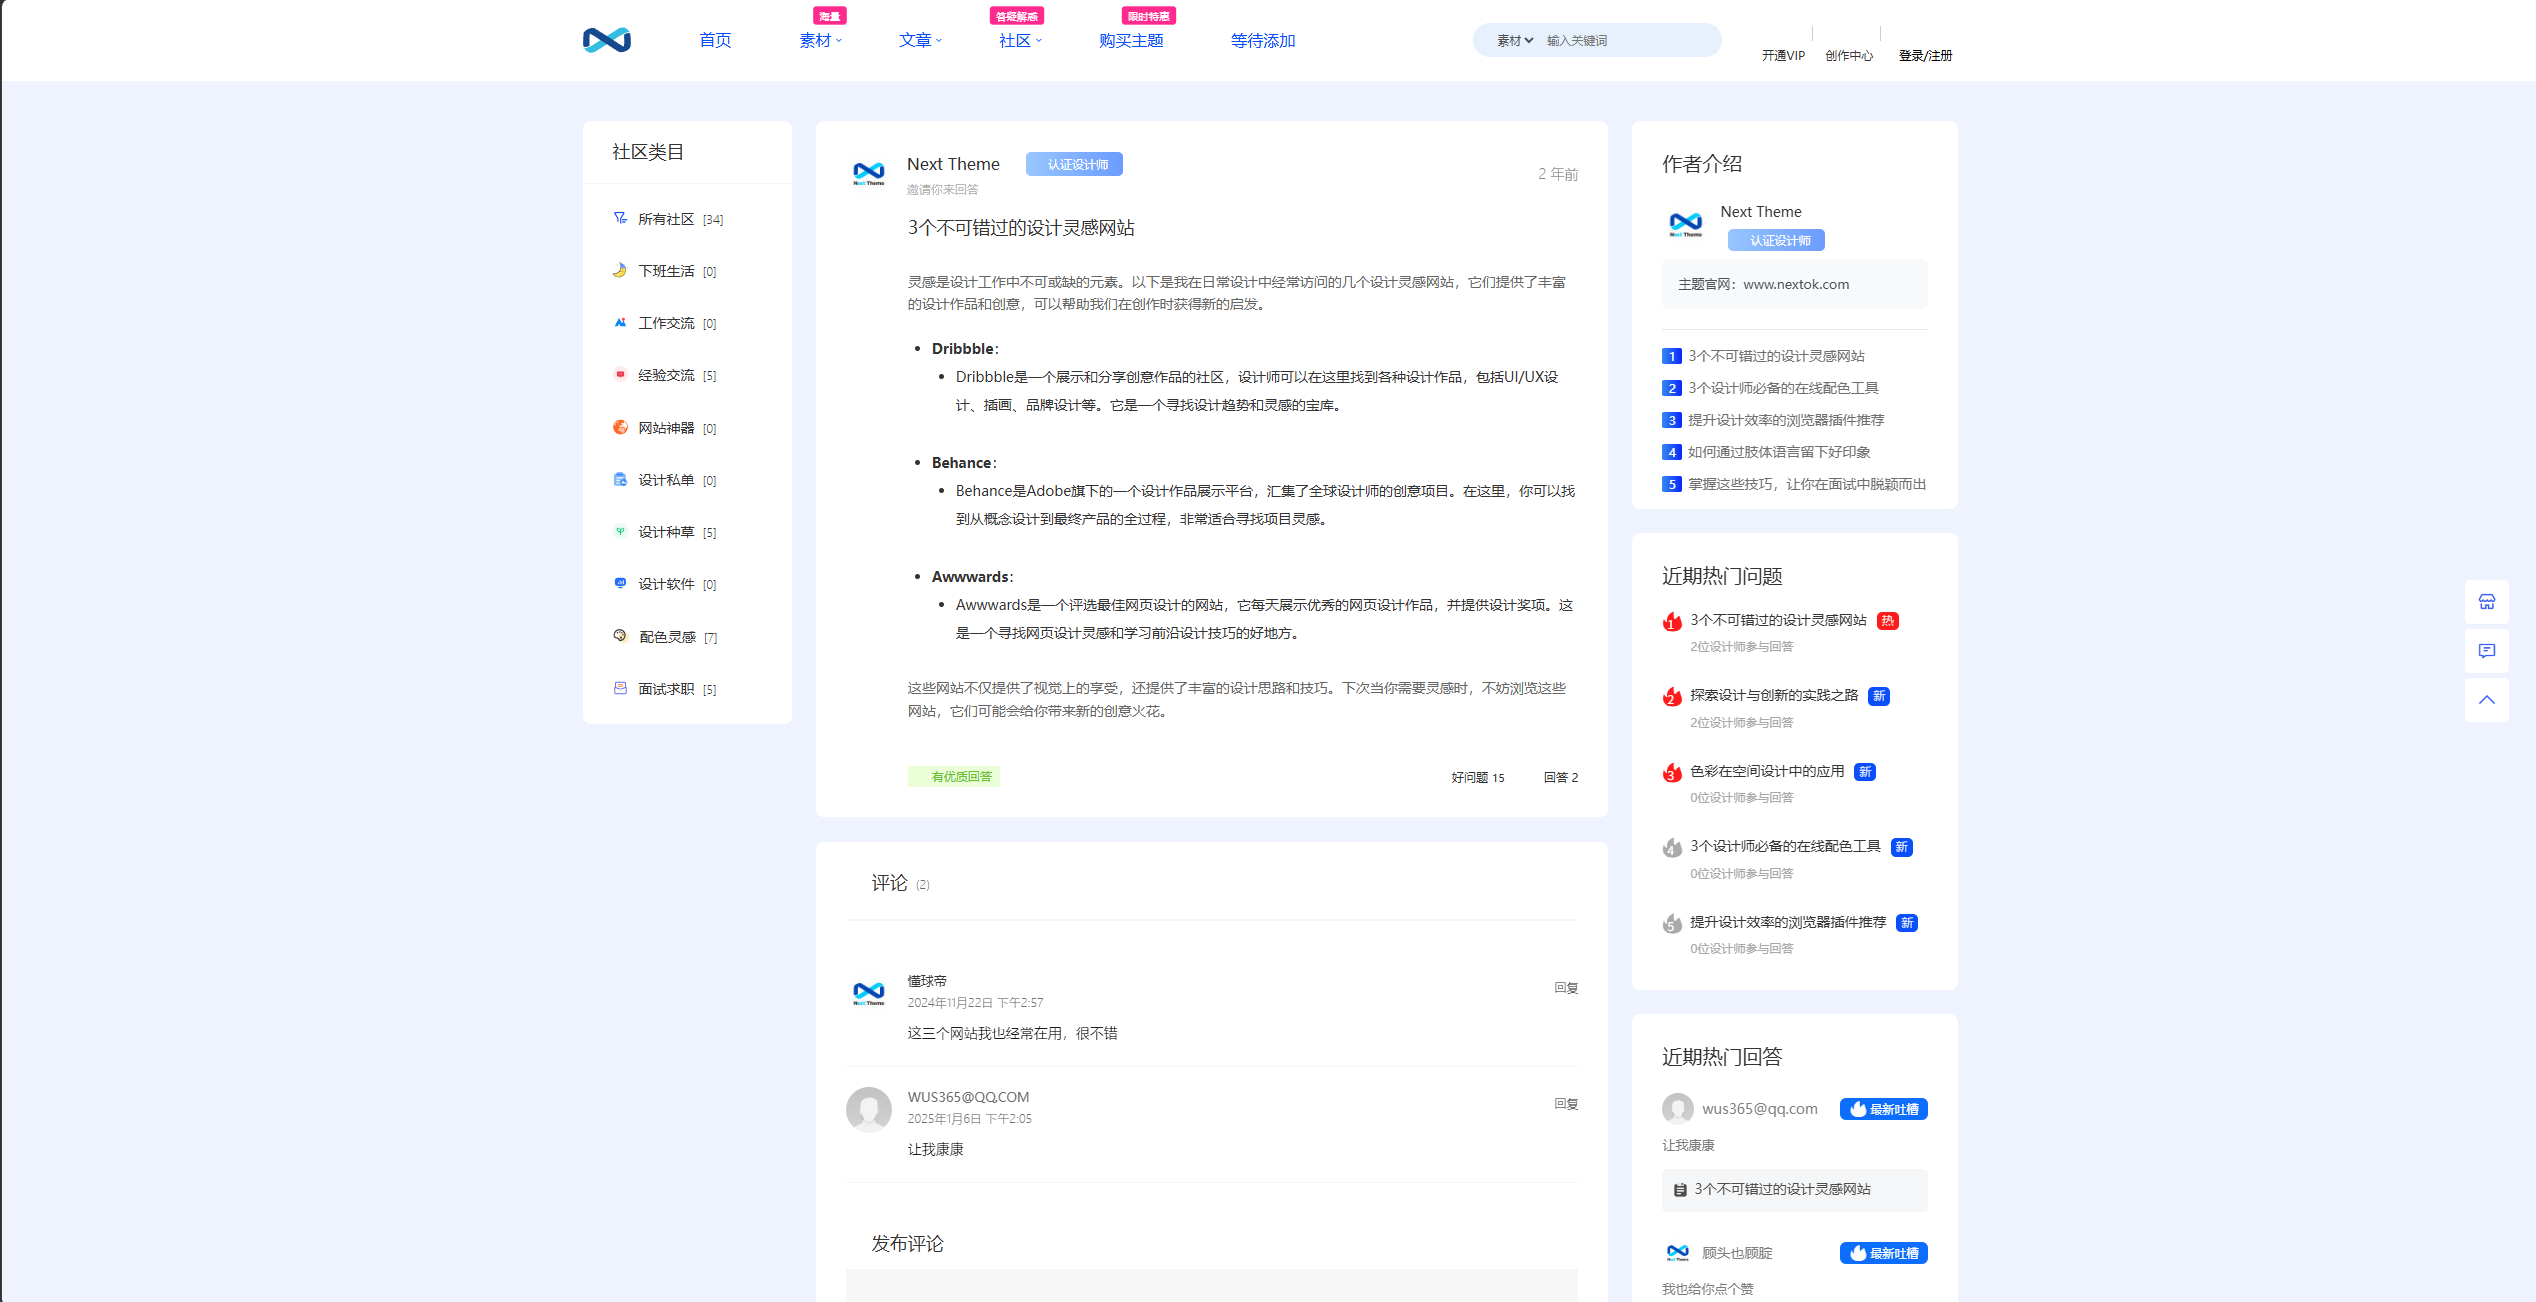Click 好问题 15 vote button
The width and height of the screenshot is (2536, 1302).
click(x=1478, y=777)
